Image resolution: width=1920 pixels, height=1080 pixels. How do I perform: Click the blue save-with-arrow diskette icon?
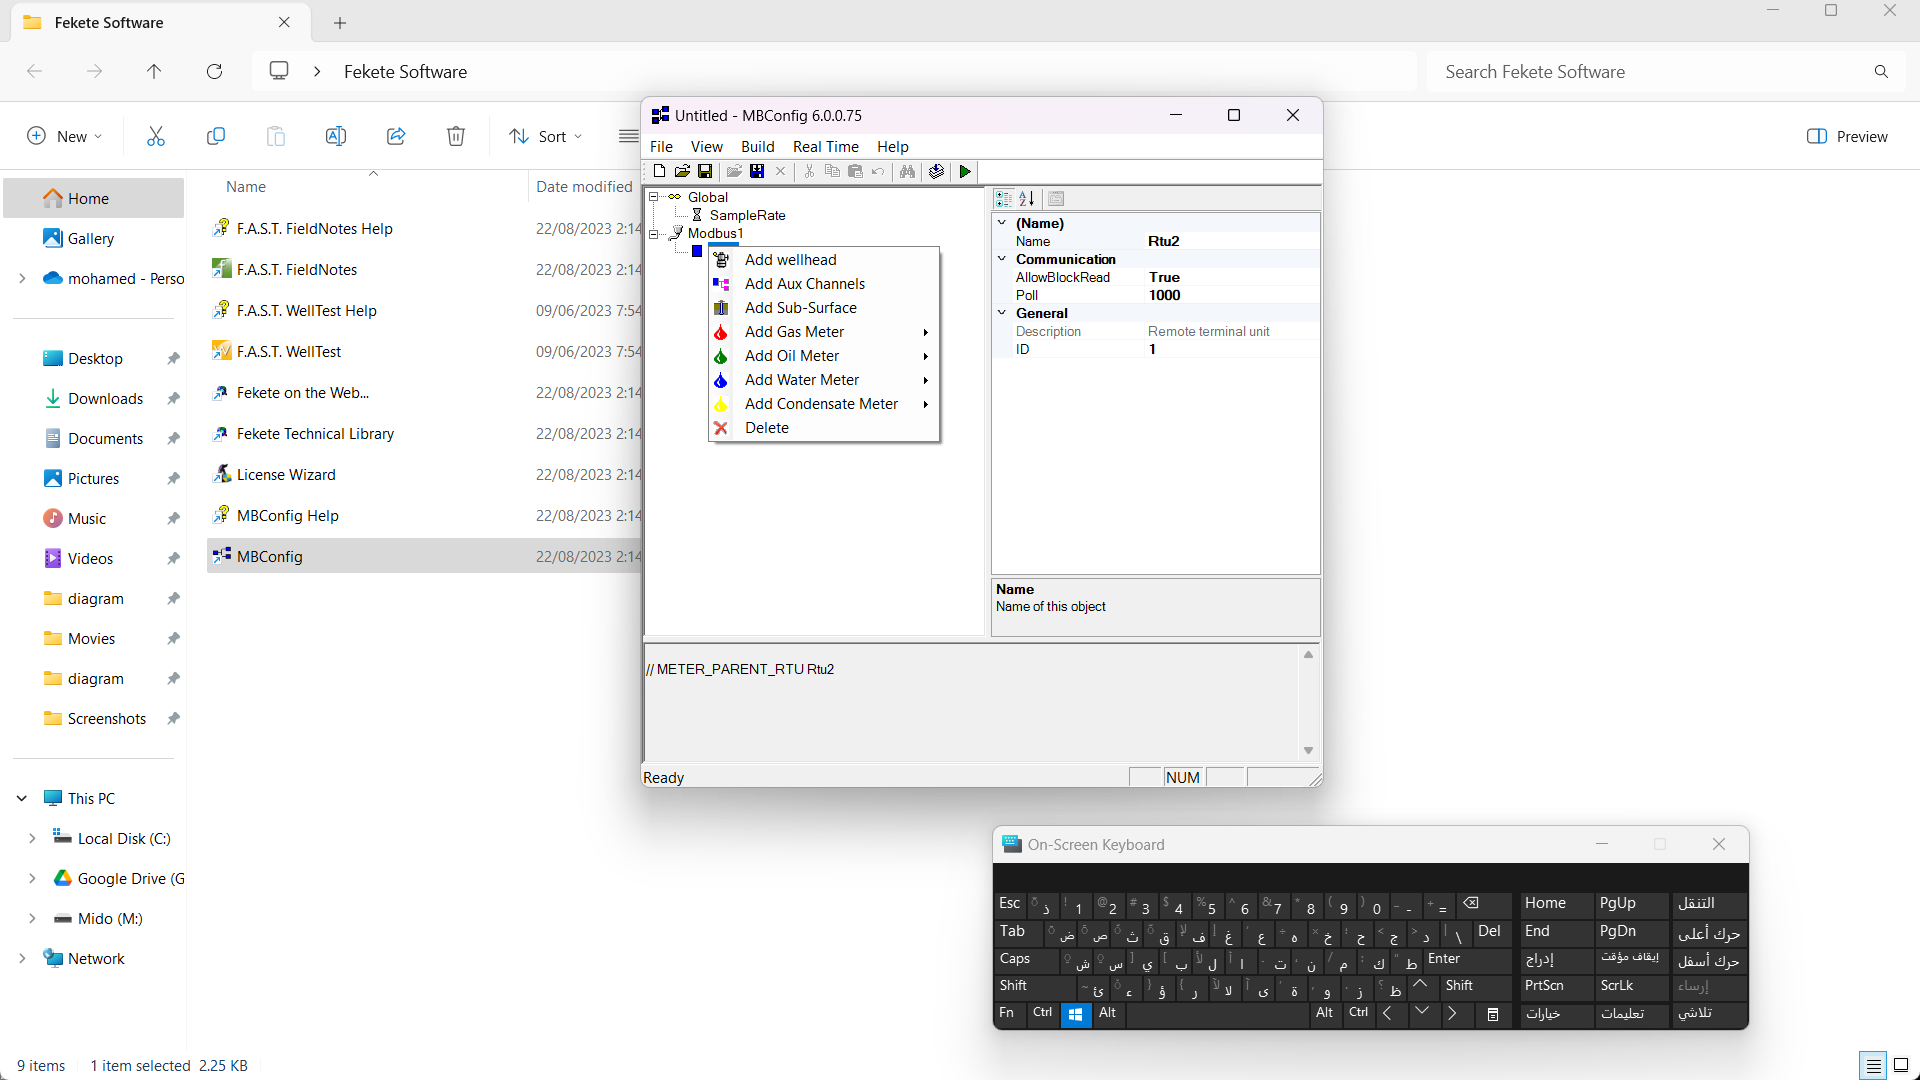tap(757, 172)
